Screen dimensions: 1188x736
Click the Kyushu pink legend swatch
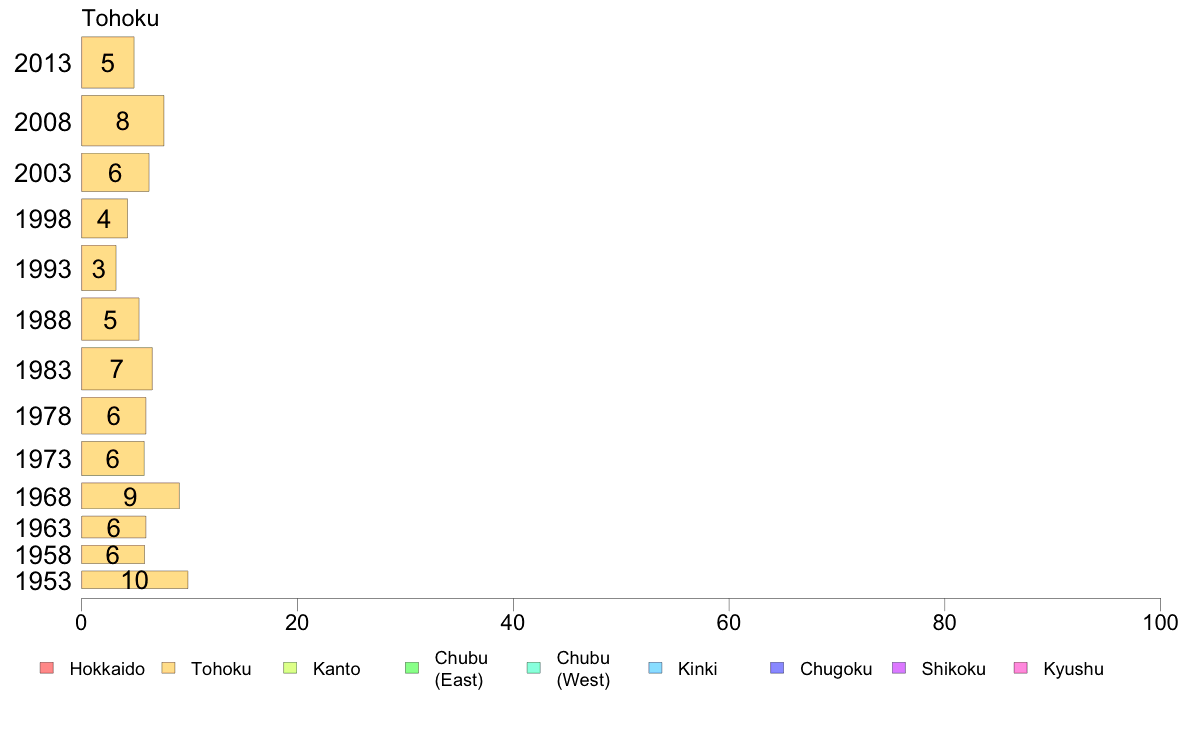[x=1021, y=668]
